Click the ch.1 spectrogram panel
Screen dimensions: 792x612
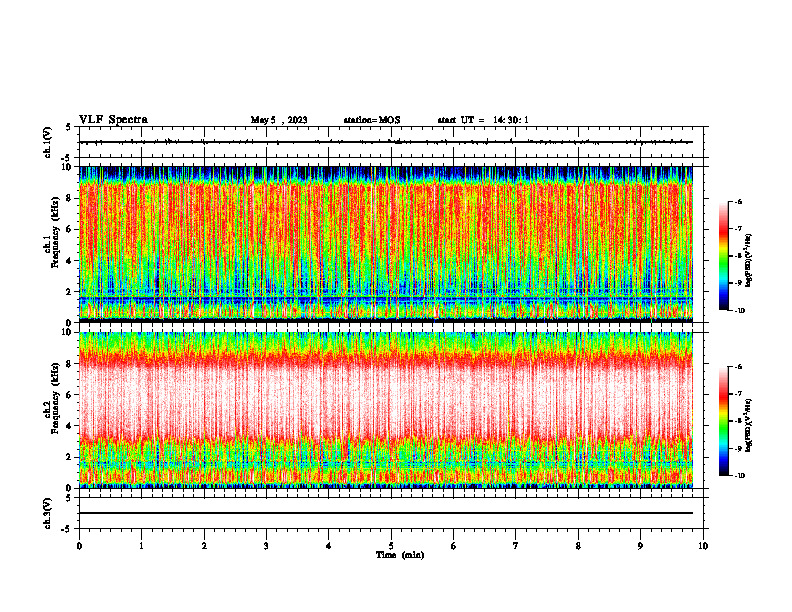pos(386,244)
